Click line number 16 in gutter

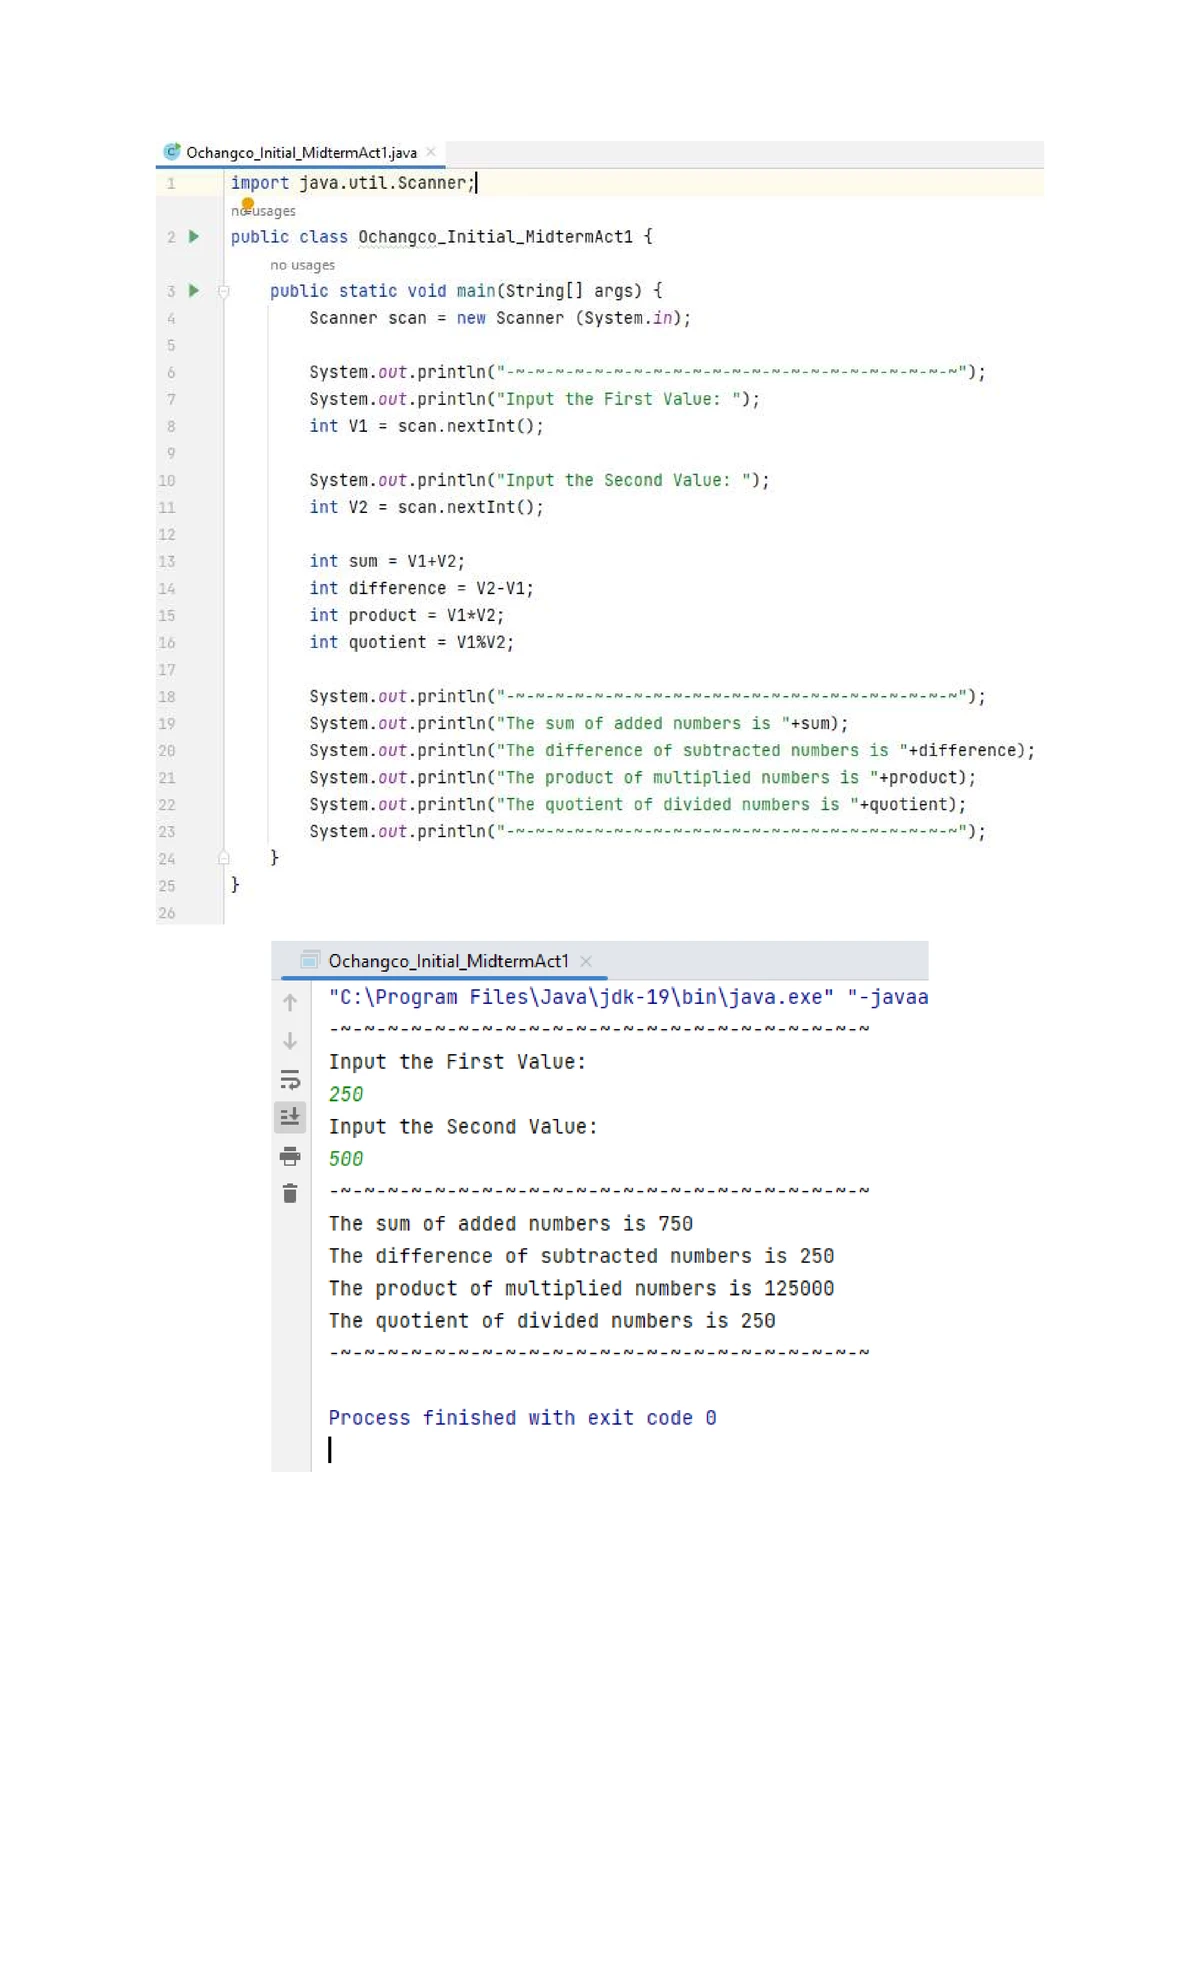(167, 642)
